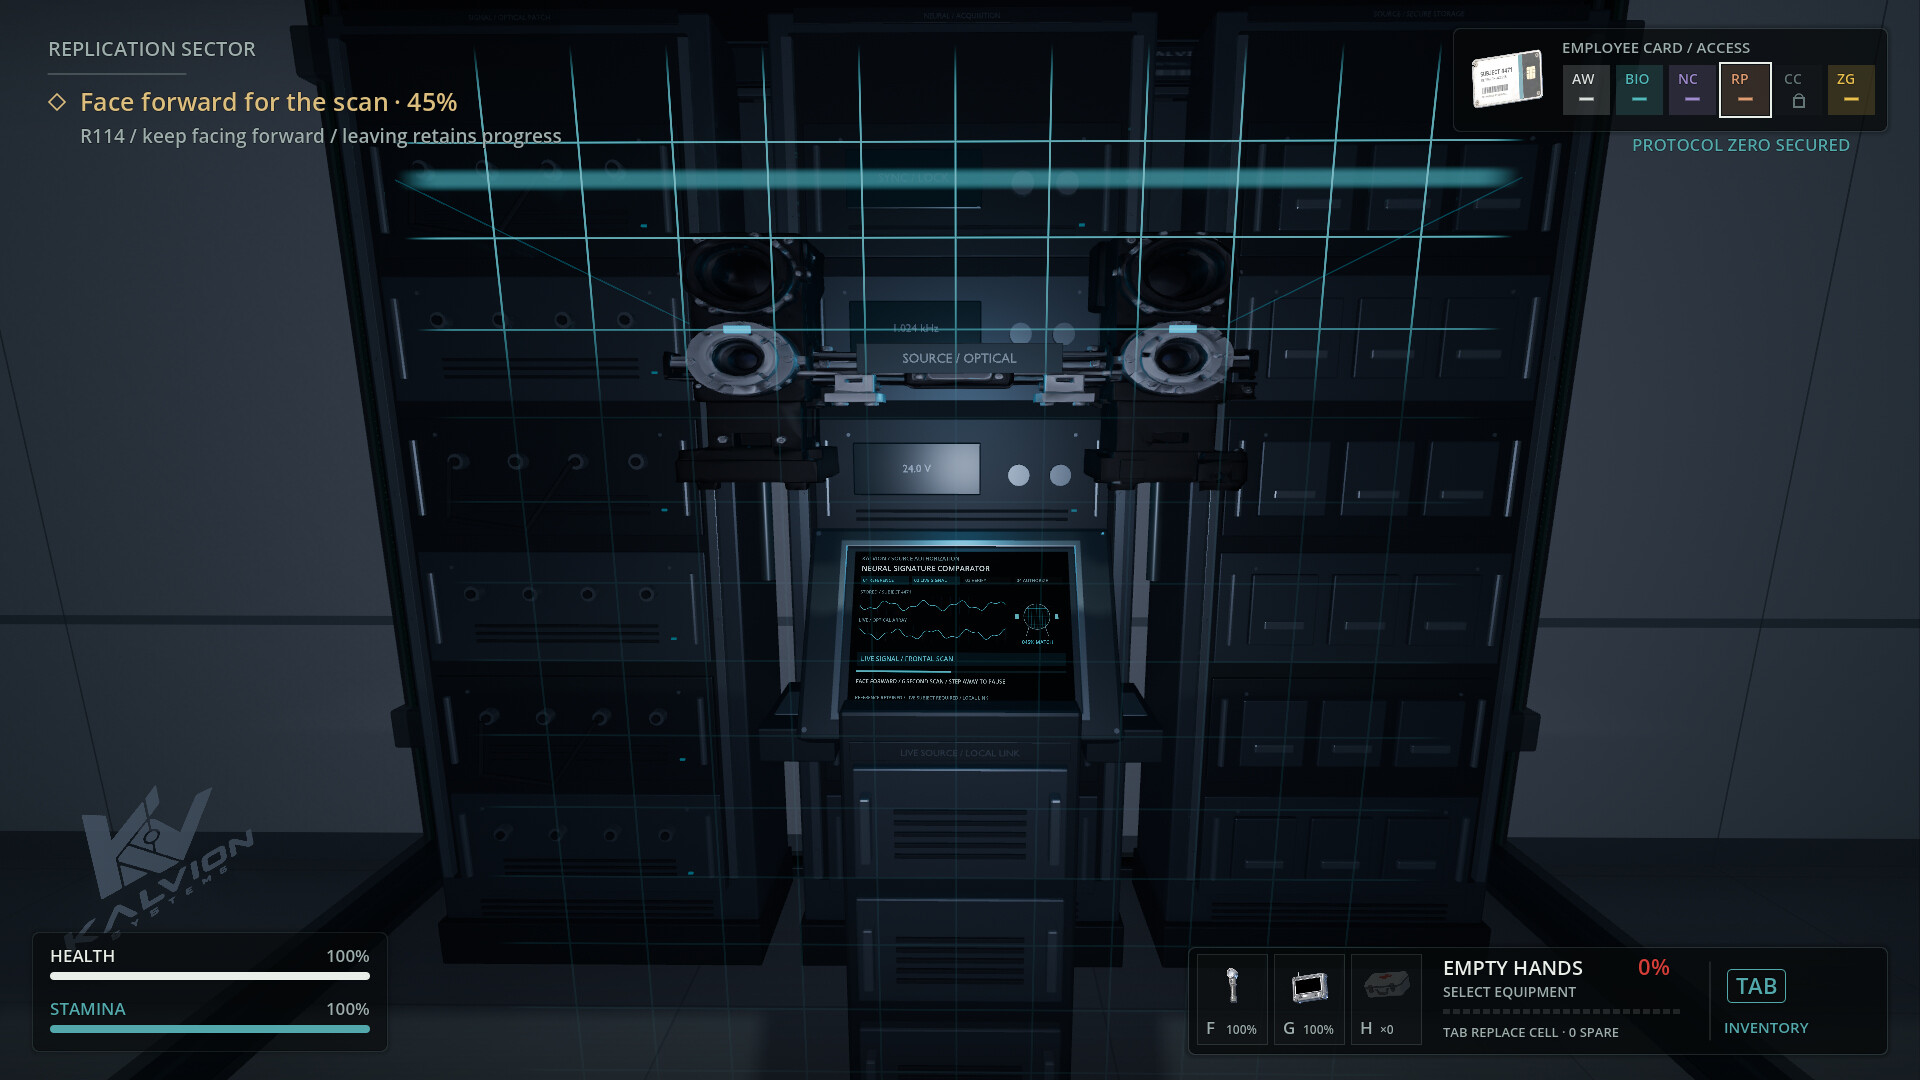
Task: Open the INVENTORY label
Action: pyautogui.click(x=1766, y=1028)
